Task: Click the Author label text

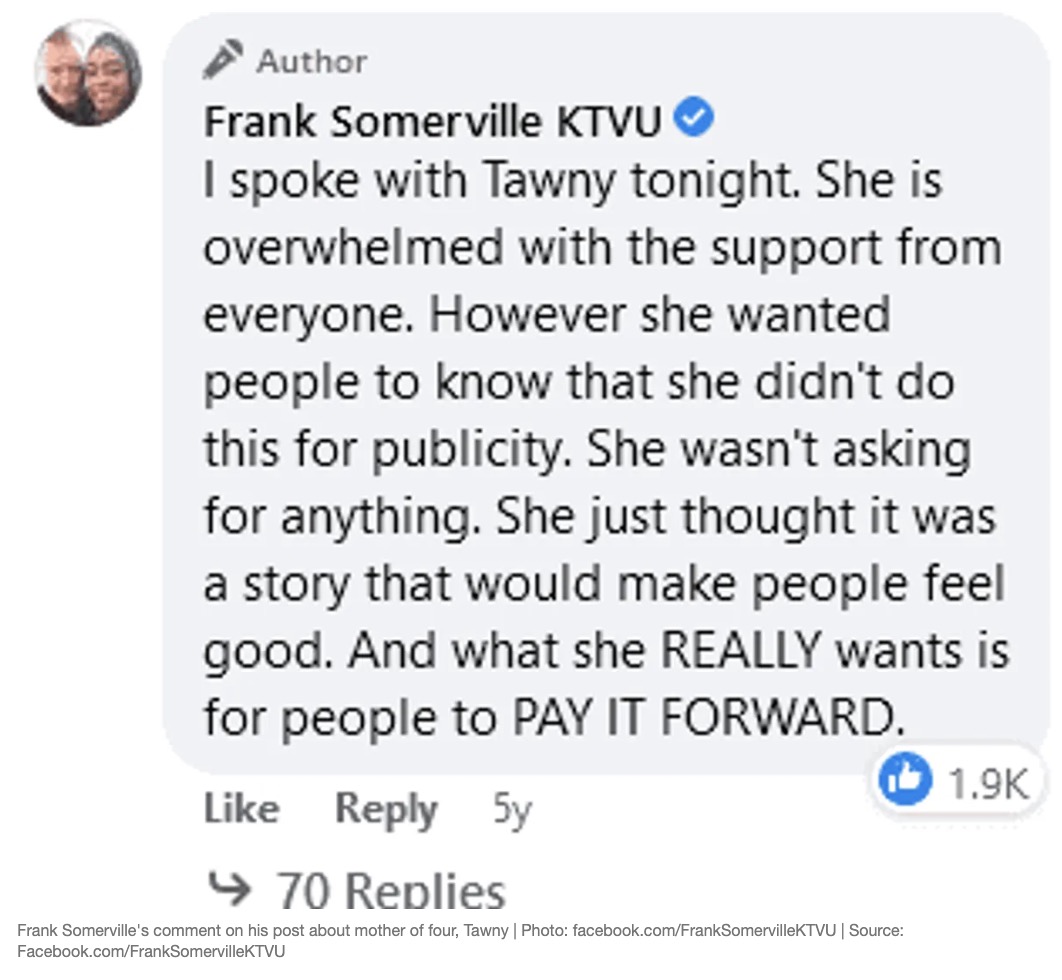Action: pyautogui.click(x=312, y=62)
